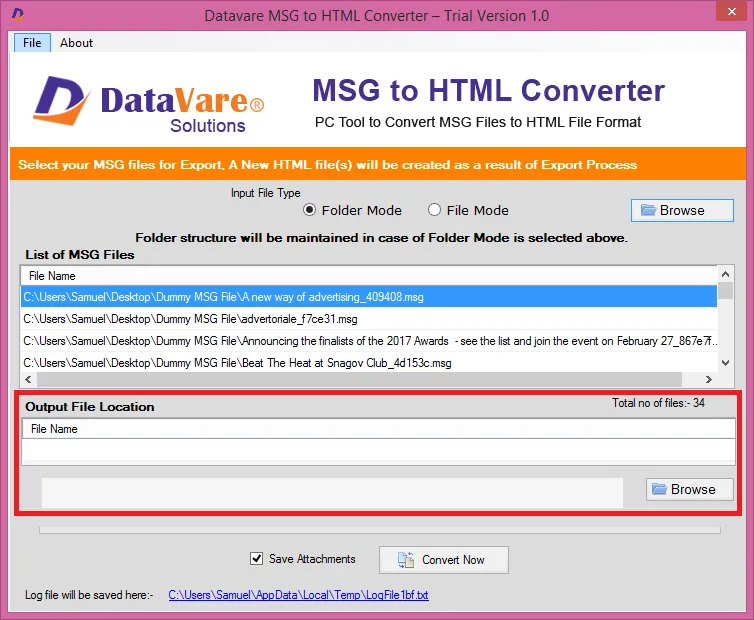Image resolution: width=754 pixels, height=620 pixels.
Task: Open the File menu
Action: (x=32, y=43)
